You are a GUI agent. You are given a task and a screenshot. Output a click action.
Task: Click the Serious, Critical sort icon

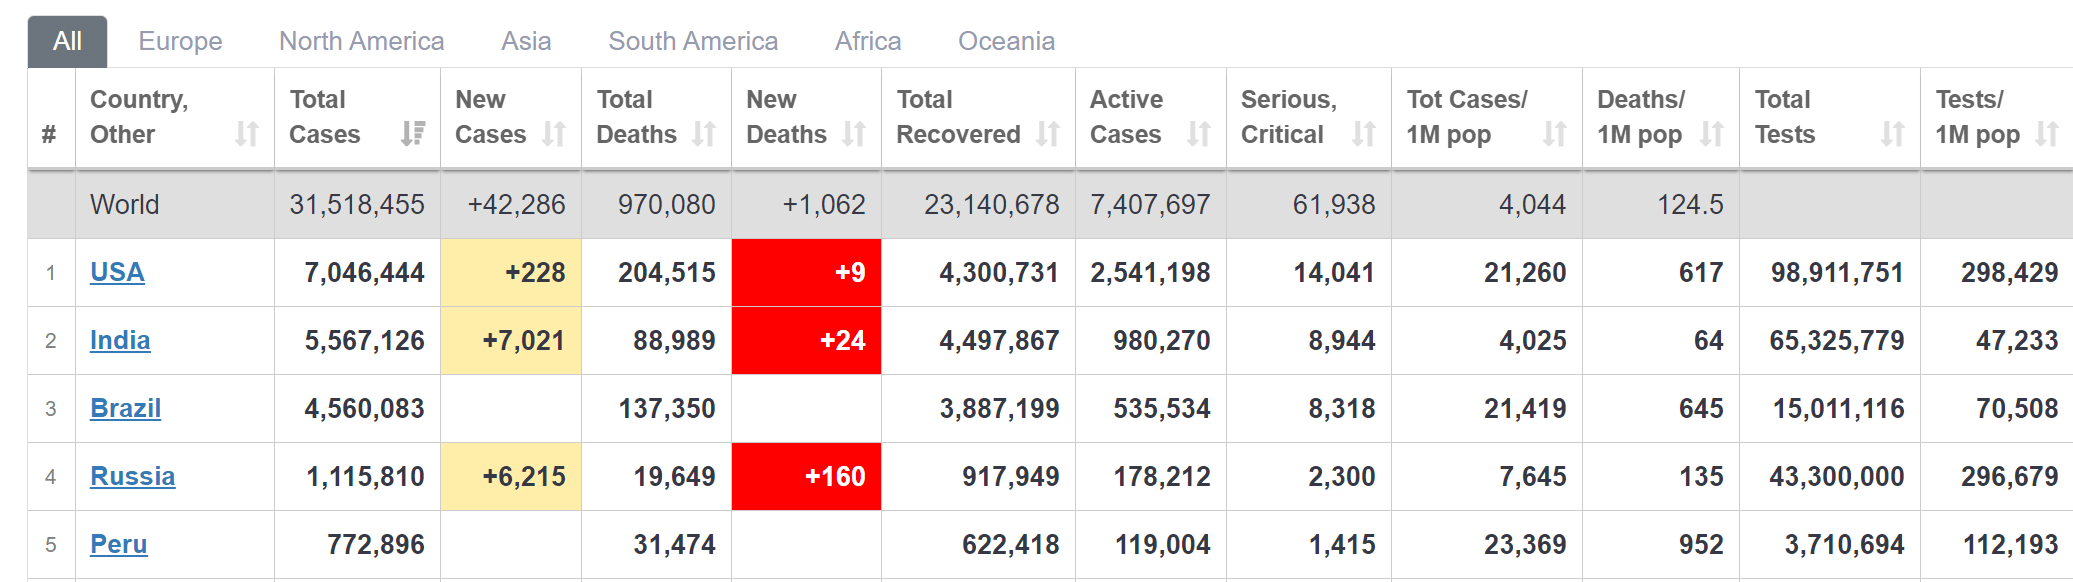[1363, 134]
